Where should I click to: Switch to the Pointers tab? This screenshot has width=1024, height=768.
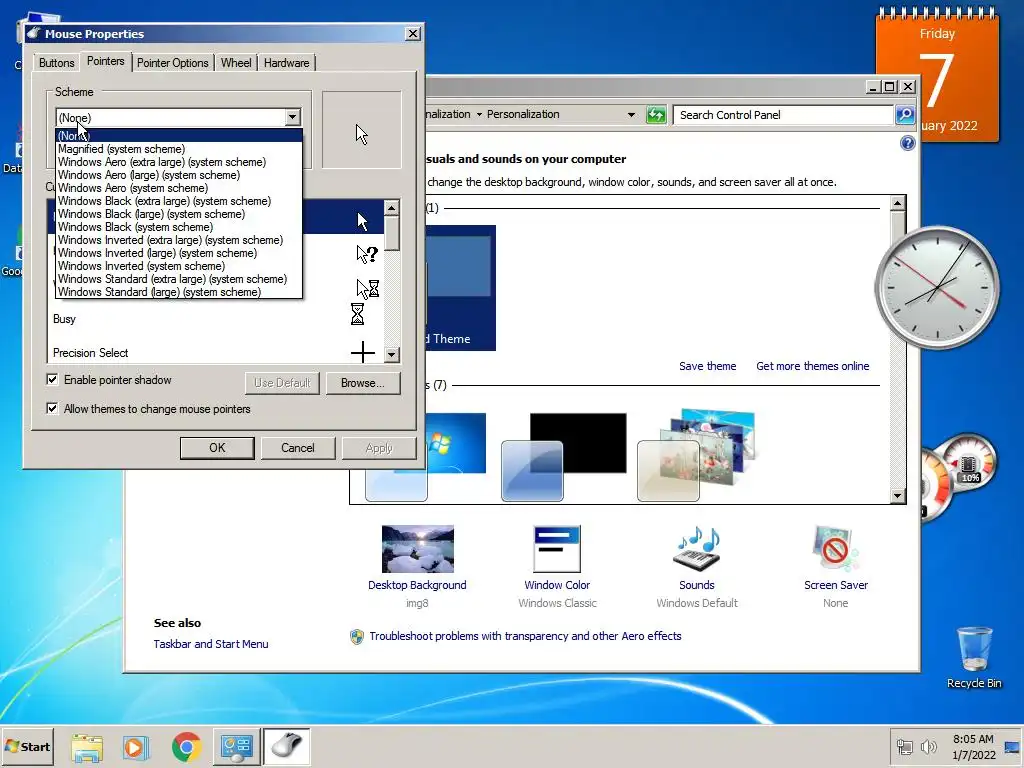(x=105, y=61)
